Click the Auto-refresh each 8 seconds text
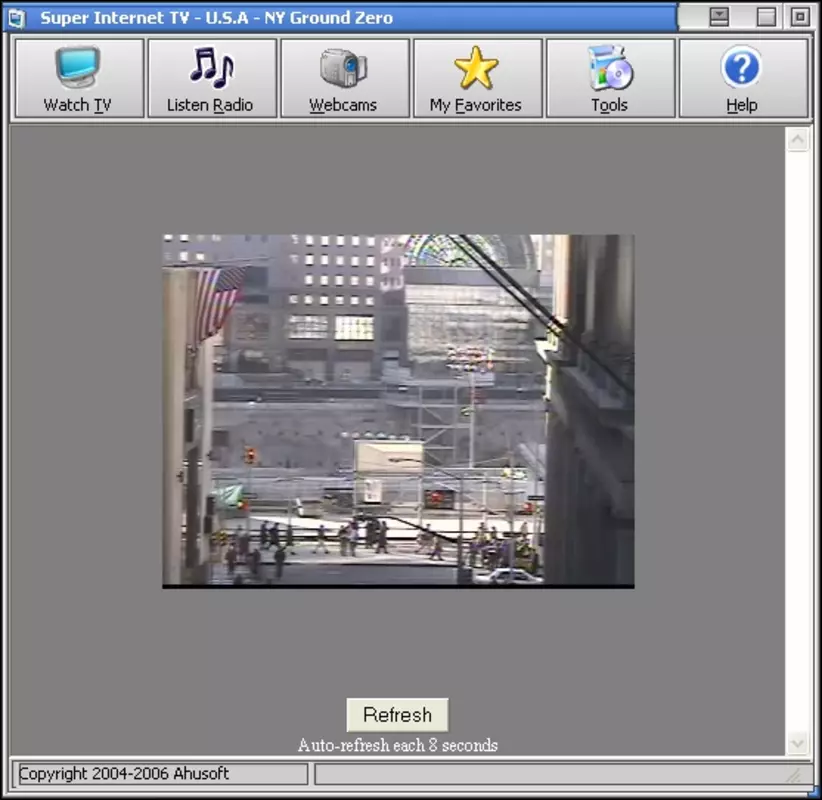 [x=397, y=745]
